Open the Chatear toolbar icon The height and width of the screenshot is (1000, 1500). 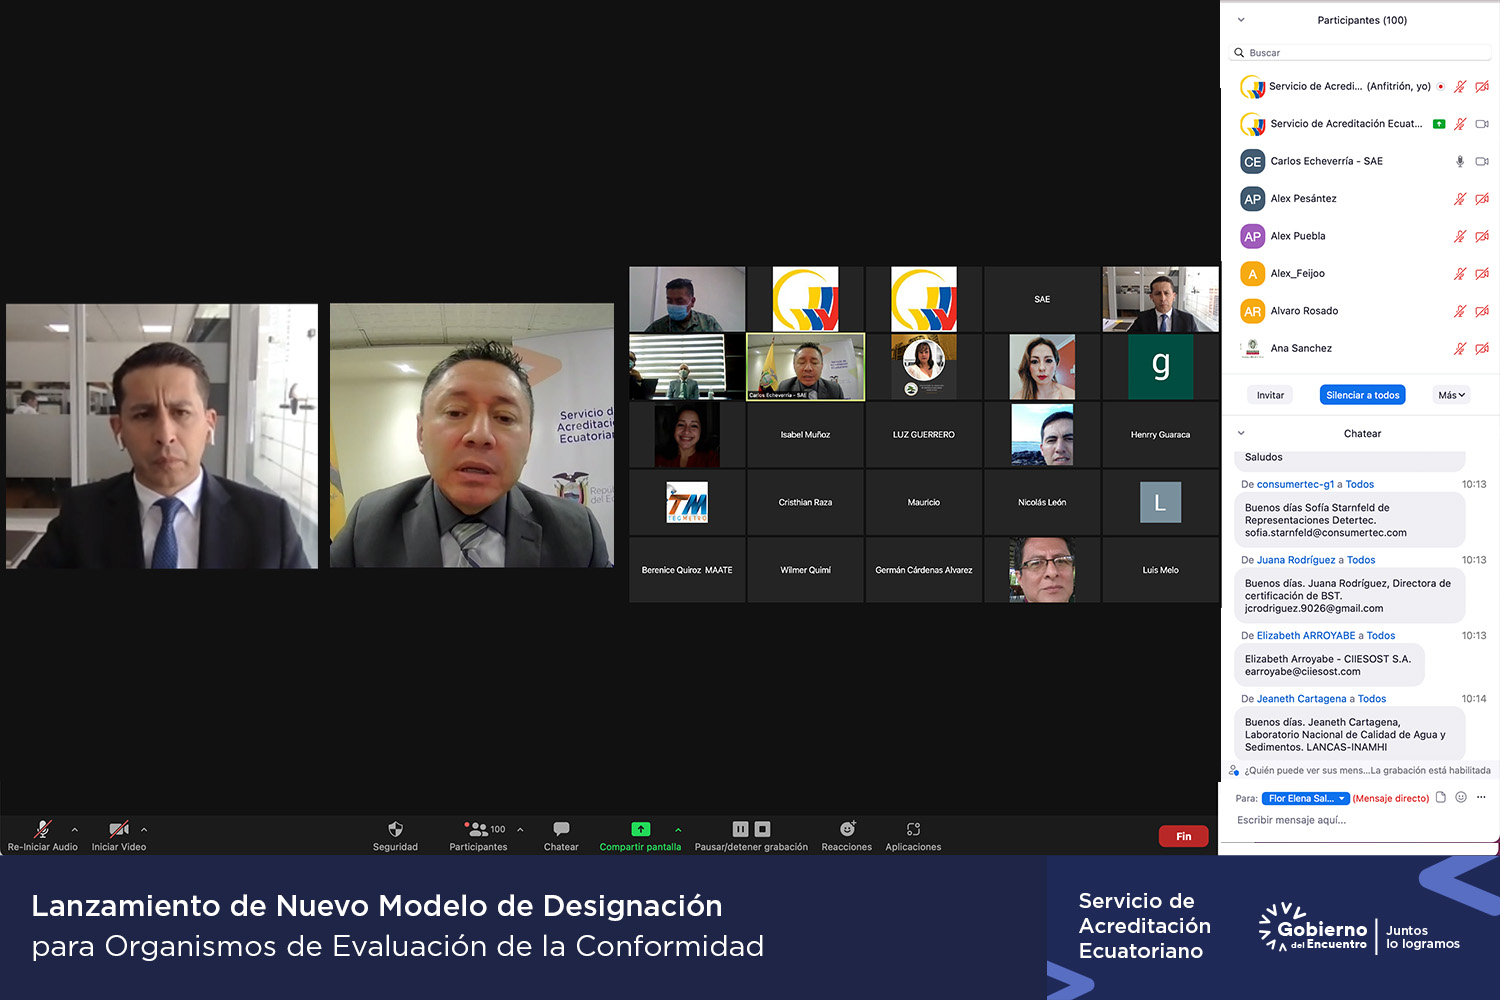tap(561, 829)
